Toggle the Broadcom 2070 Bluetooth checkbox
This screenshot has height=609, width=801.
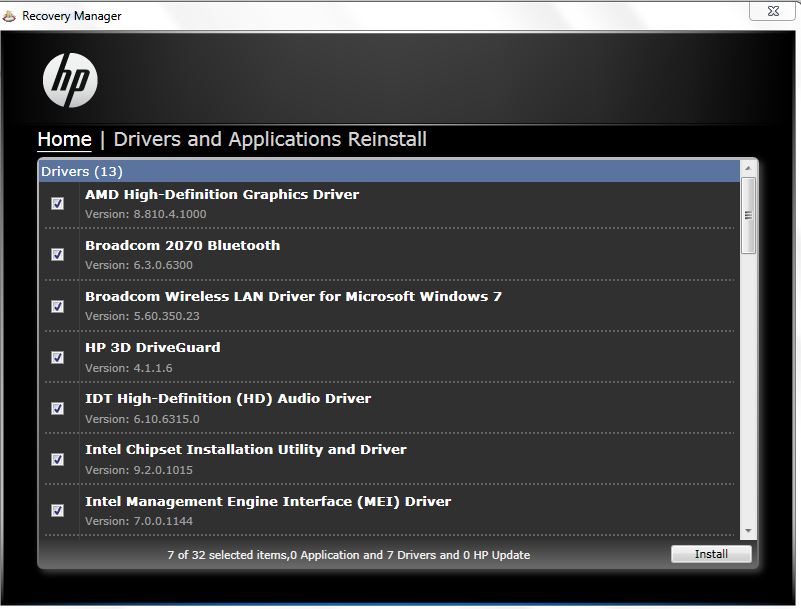57,254
